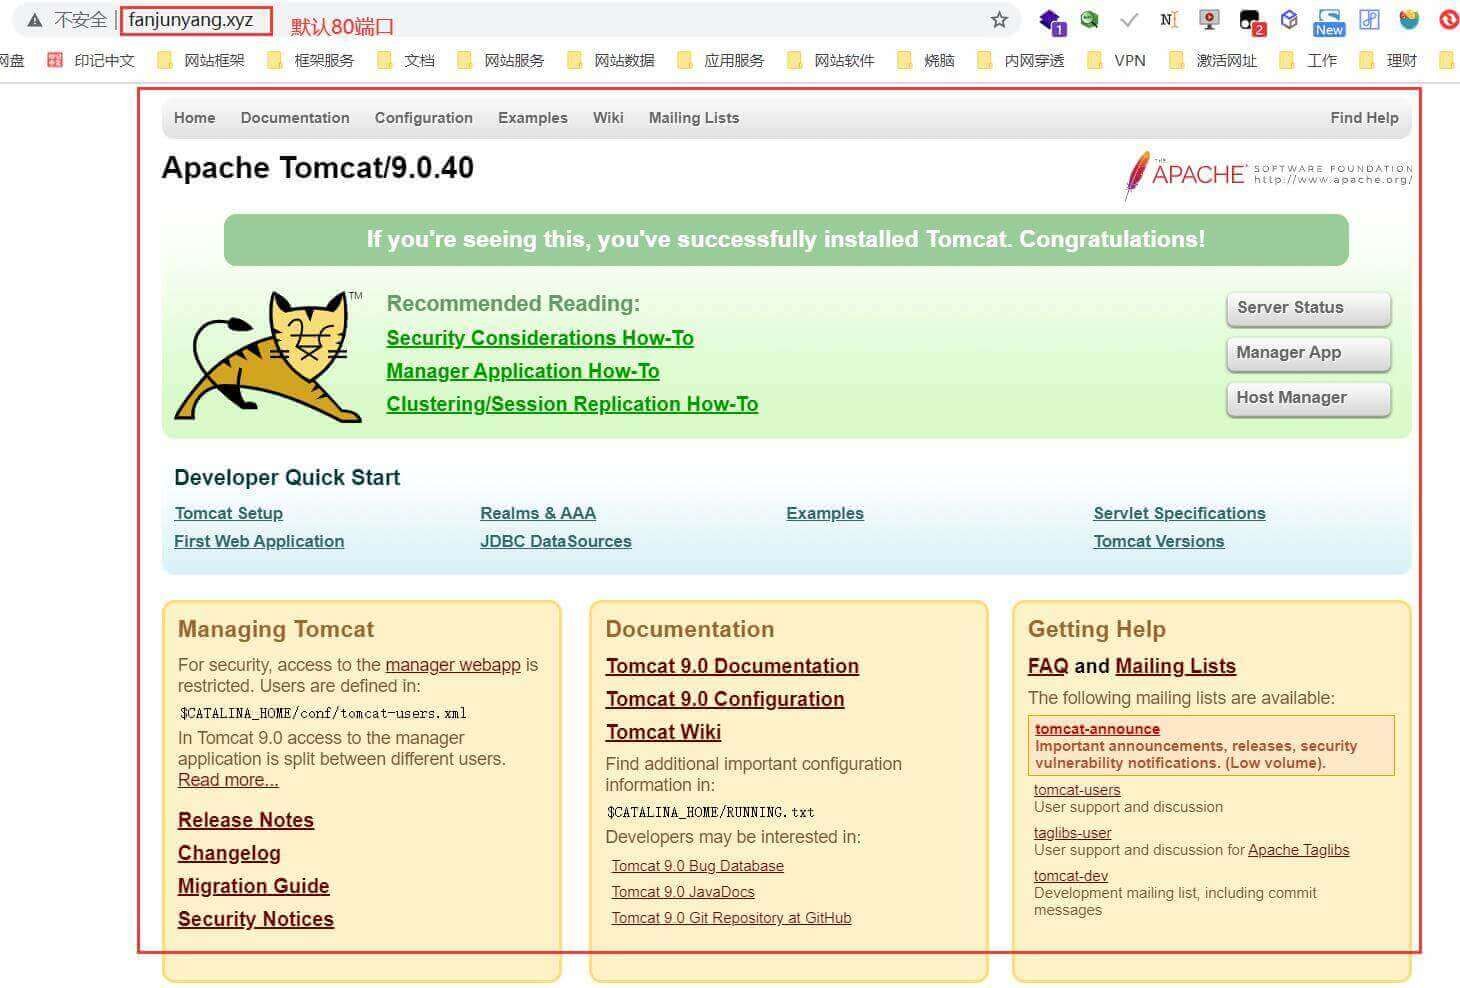The height and width of the screenshot is (988, 1460).
Task: Click the Manager App button
Action: [x=1309, y=353]
